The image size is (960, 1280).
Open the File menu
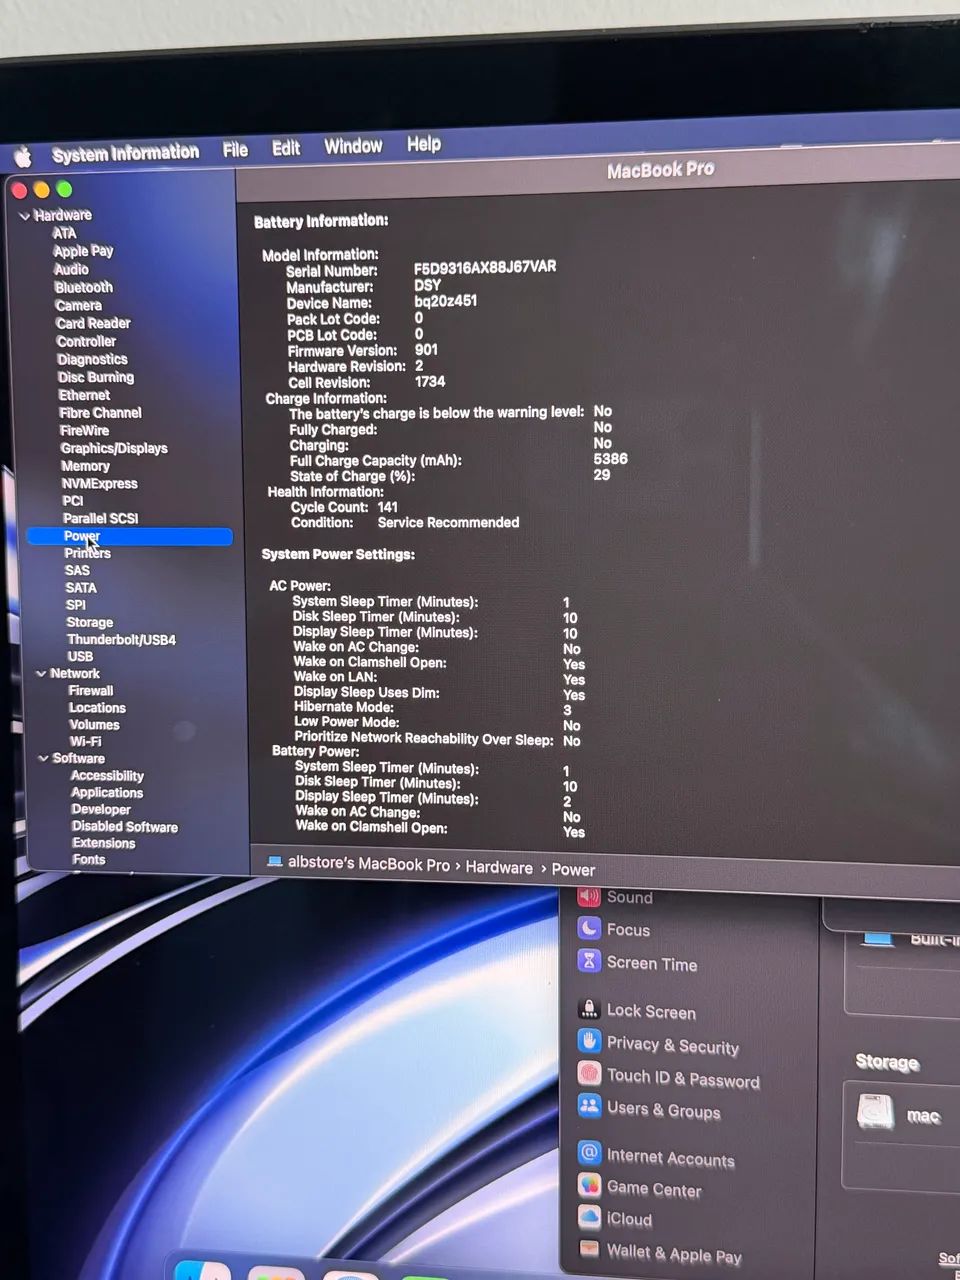tap(235, 150)
